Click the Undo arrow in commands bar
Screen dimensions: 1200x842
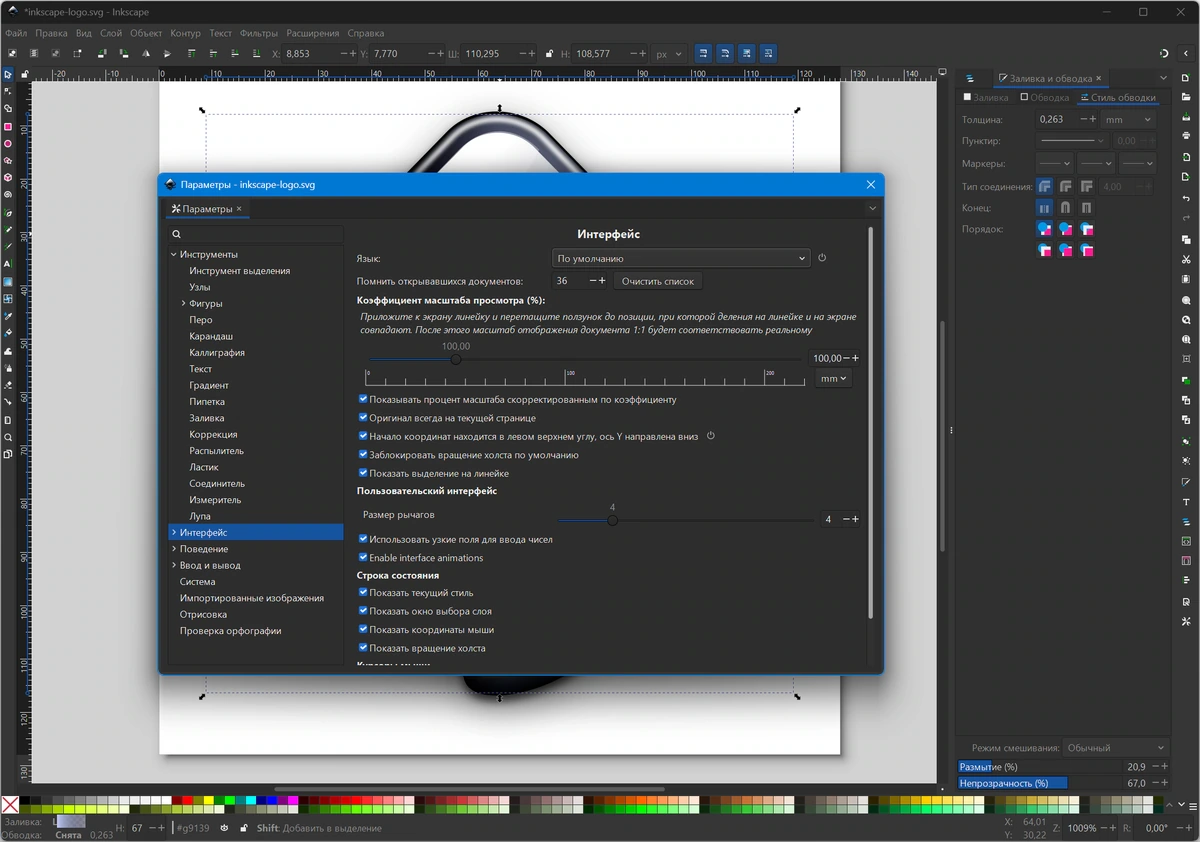1186,199
